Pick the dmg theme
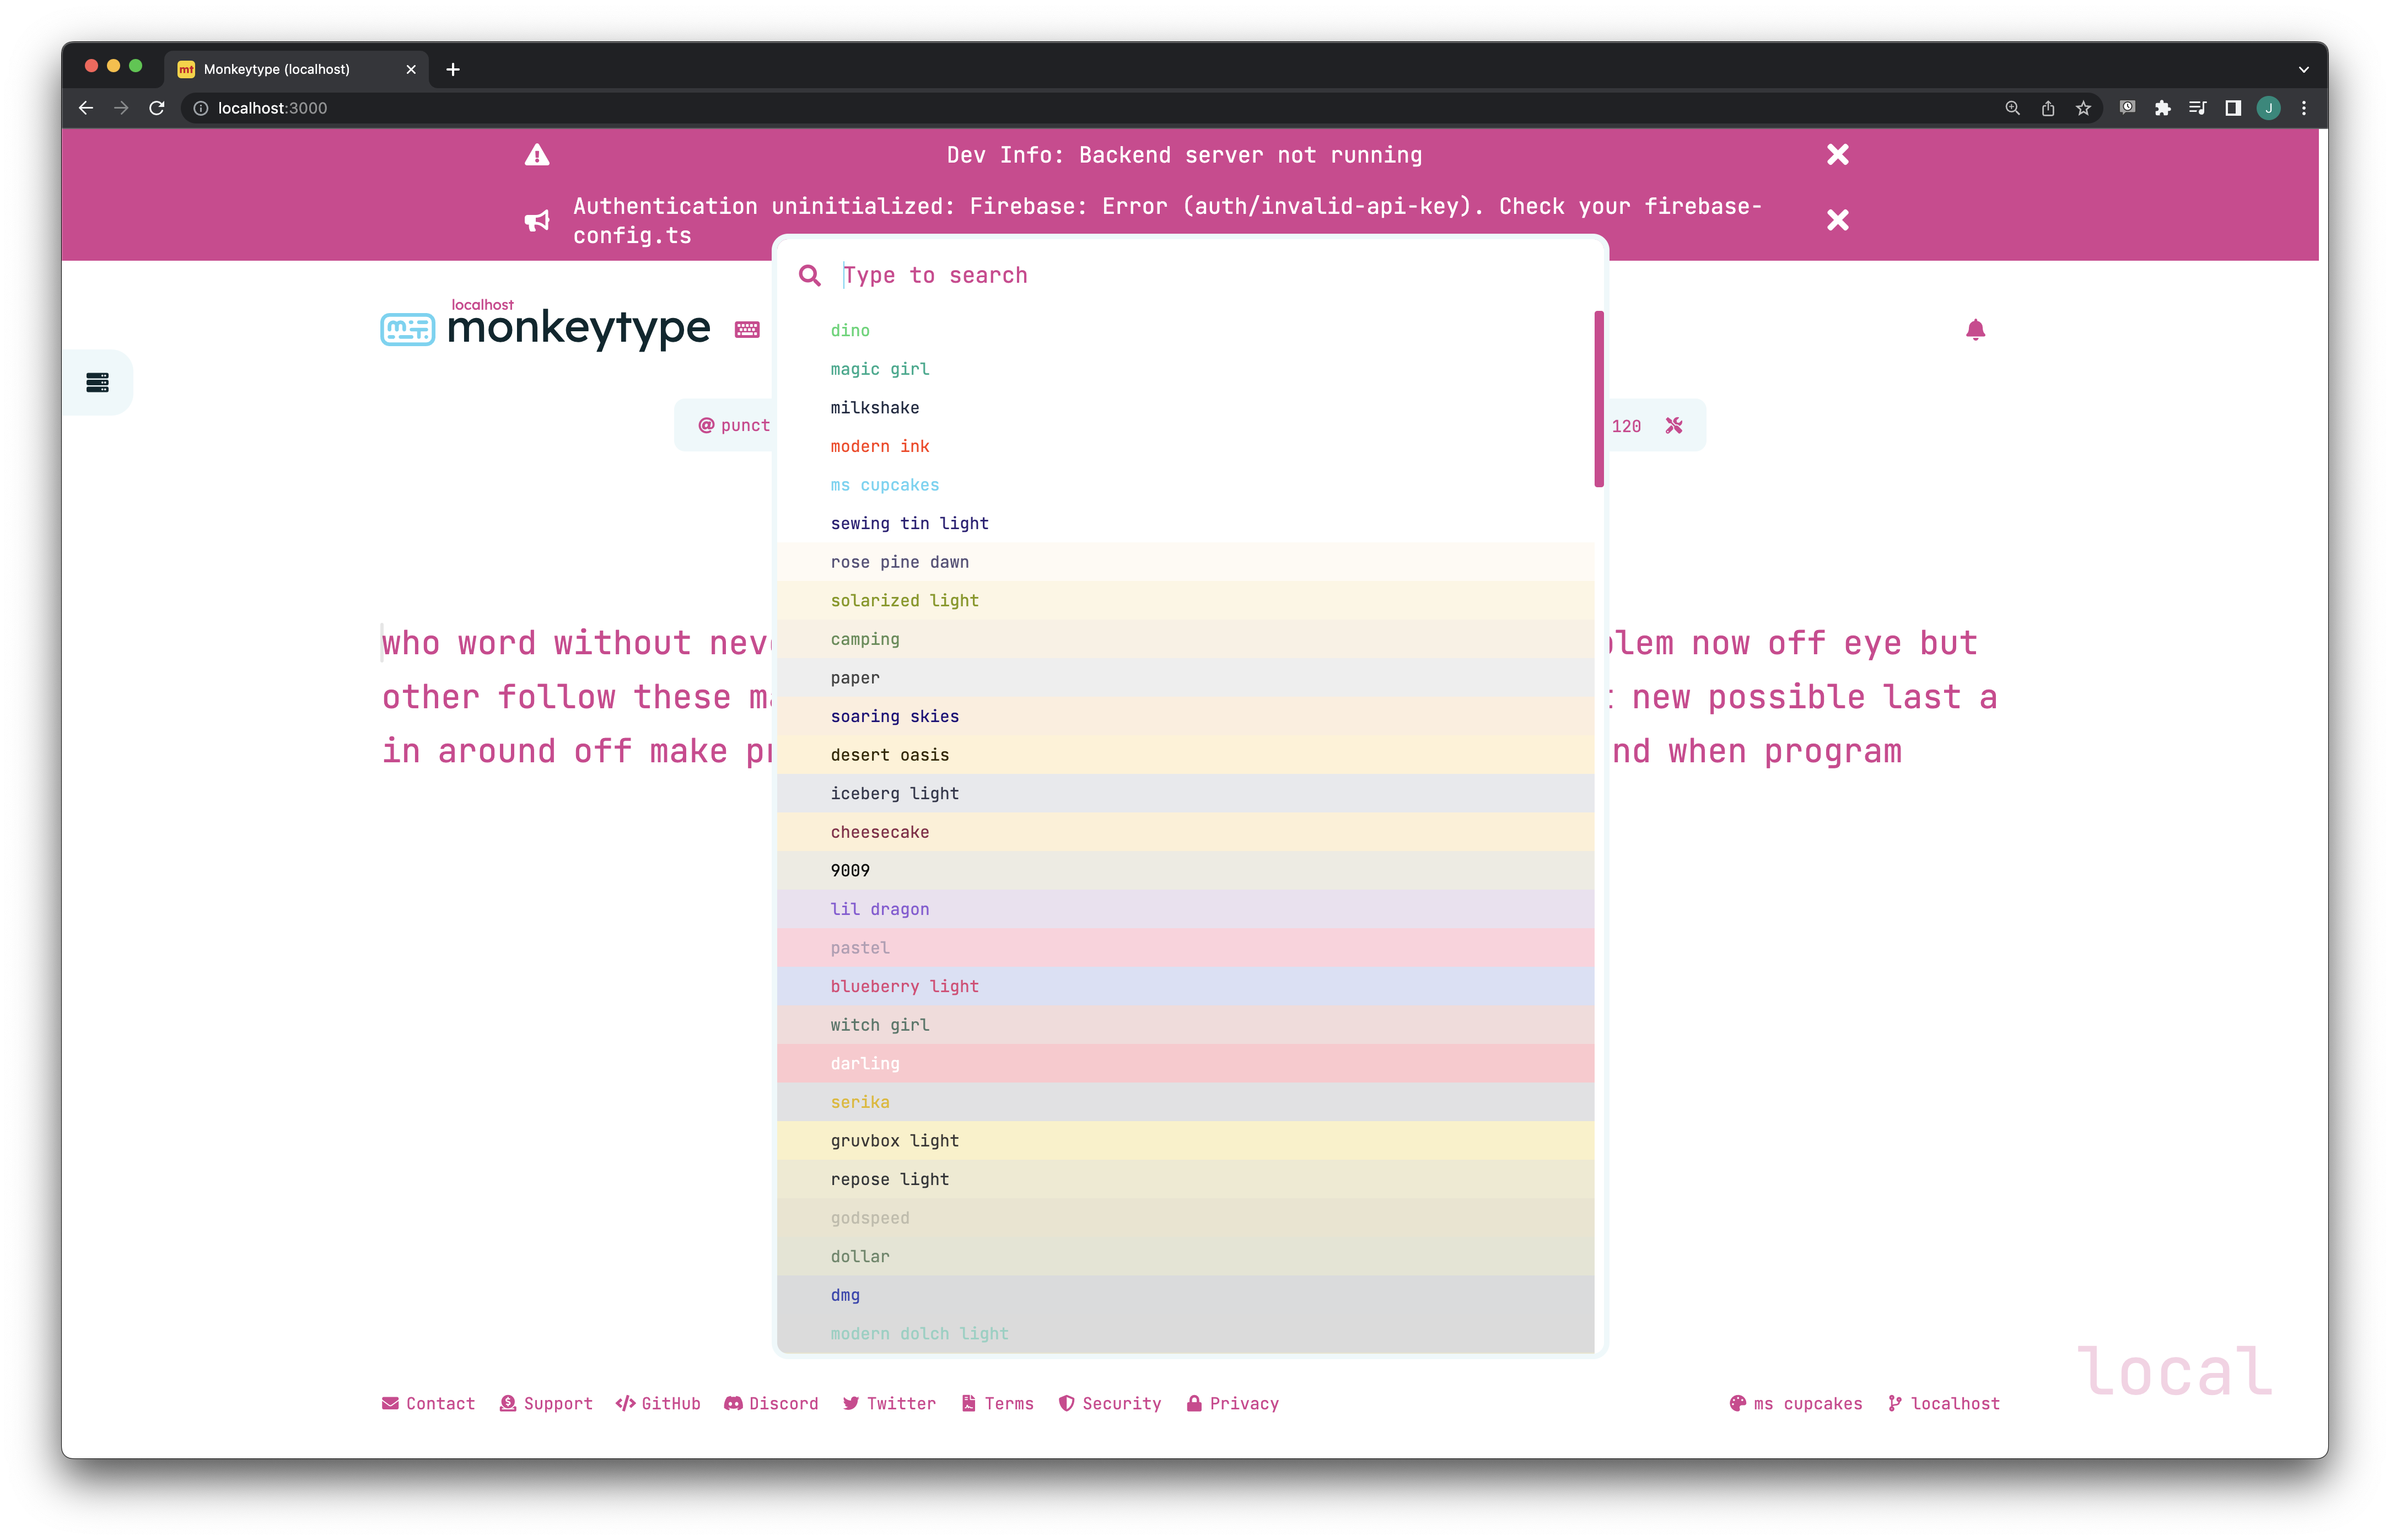The height and width of the screenshot is (1540, 2390). click(1186, 1295)
